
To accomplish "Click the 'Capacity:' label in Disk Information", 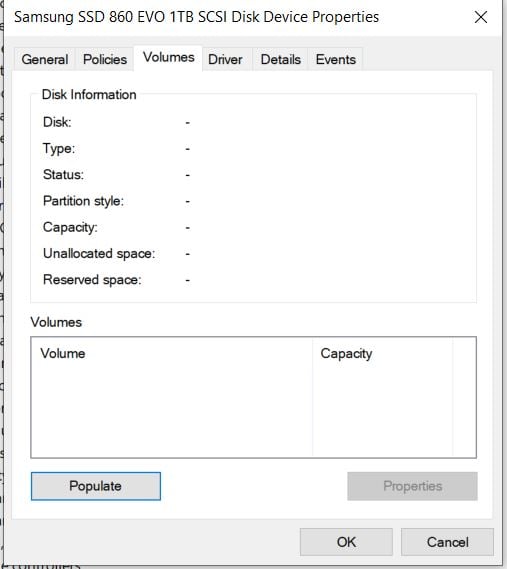I will [70, 228].
